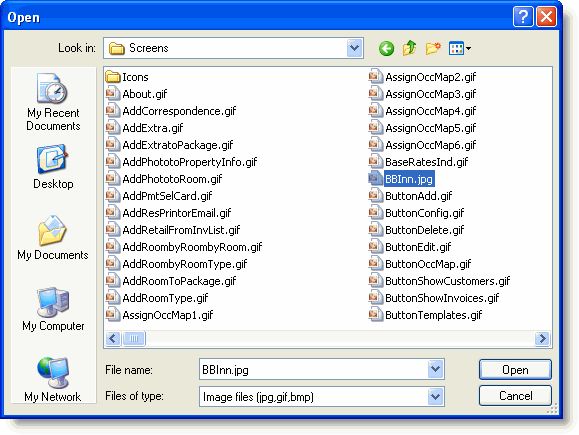This screenshot has width=579, height=435.
Task: Select AssignOccMap5.gif file name
Action: pos(431,128)
